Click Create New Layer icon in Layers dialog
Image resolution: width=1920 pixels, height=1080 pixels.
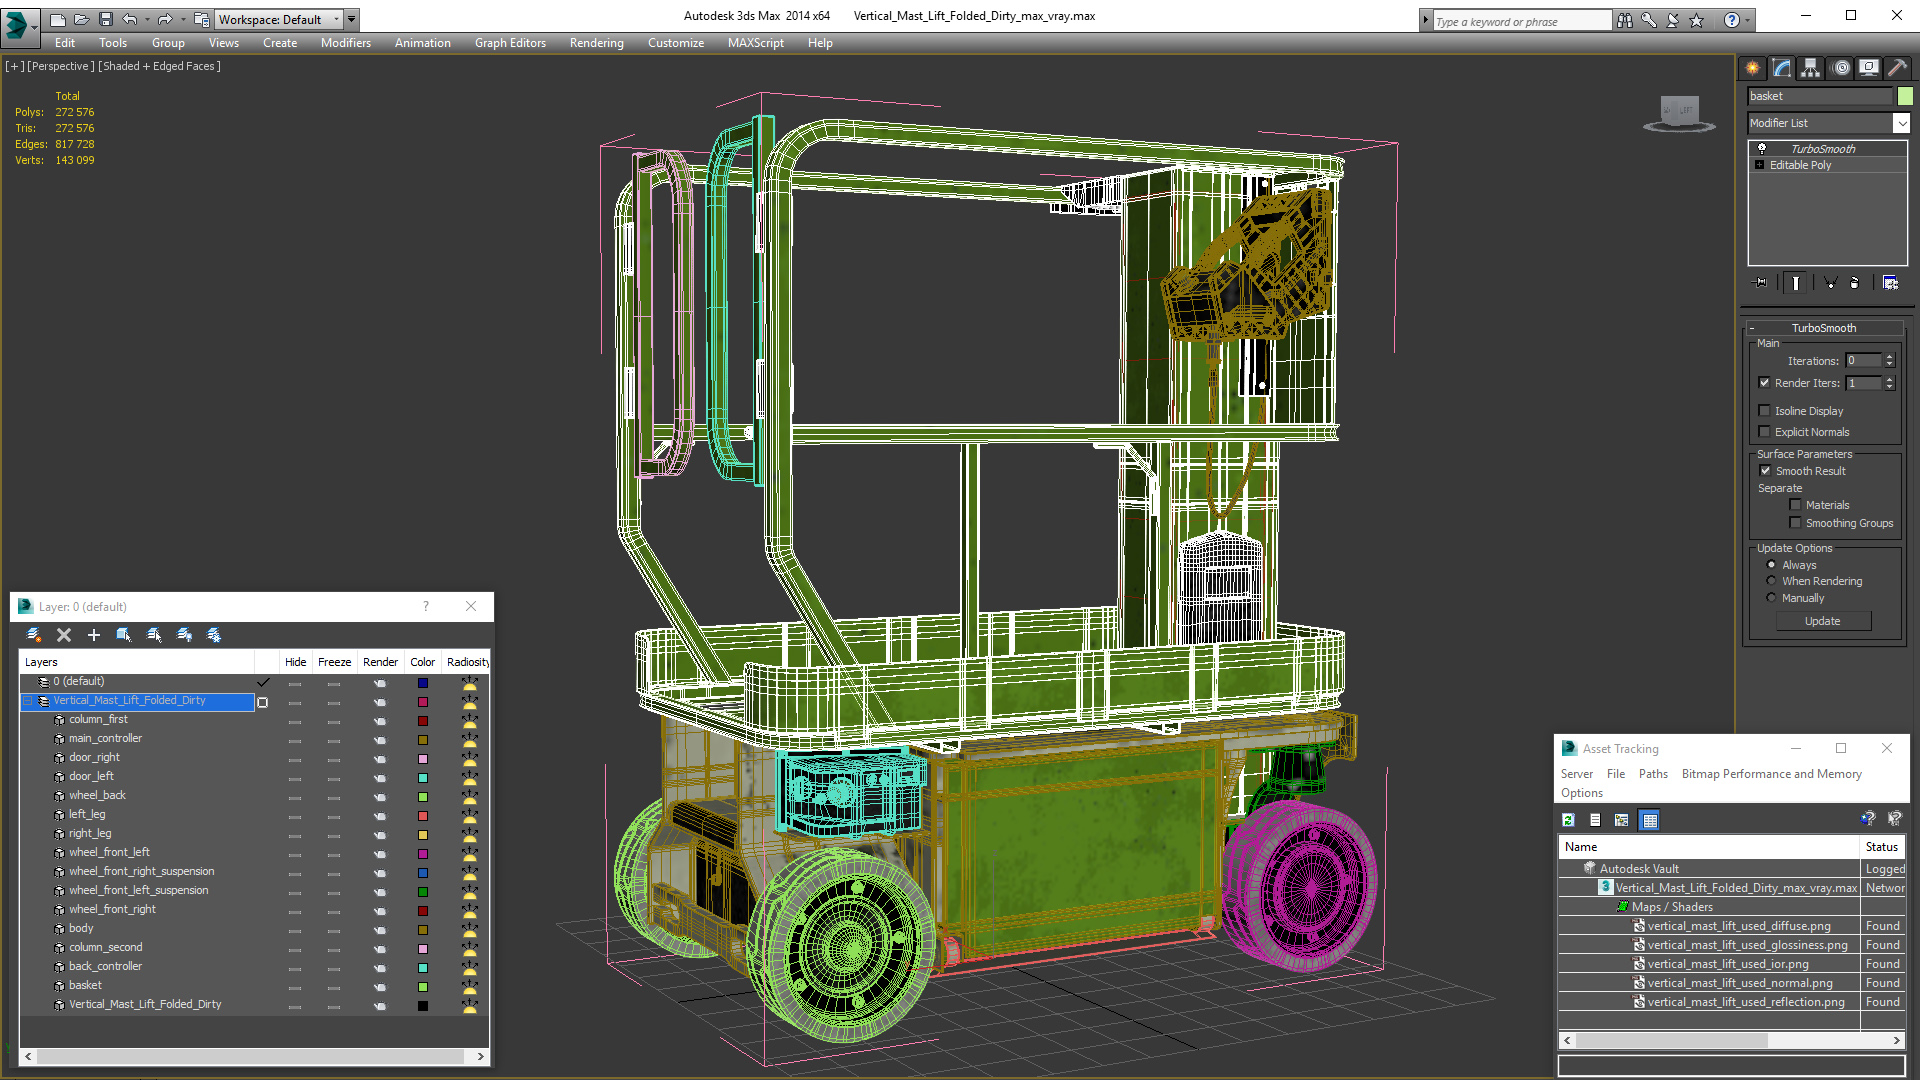pos(33,635)
